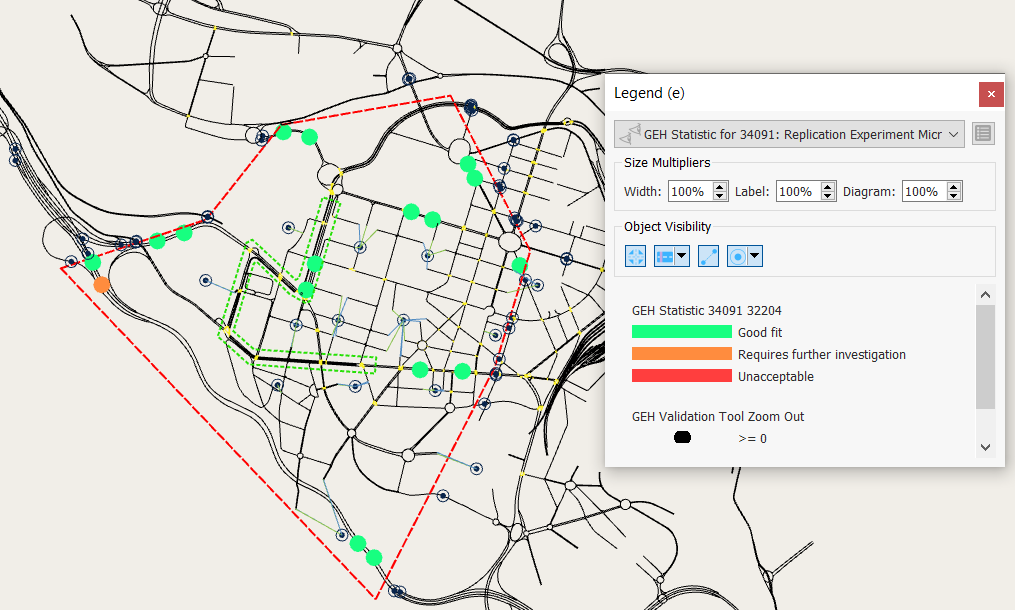Click the list icon beside the view mode dropdown
Viewport: 1015px width, 610px height.
(x=982, y=134)
